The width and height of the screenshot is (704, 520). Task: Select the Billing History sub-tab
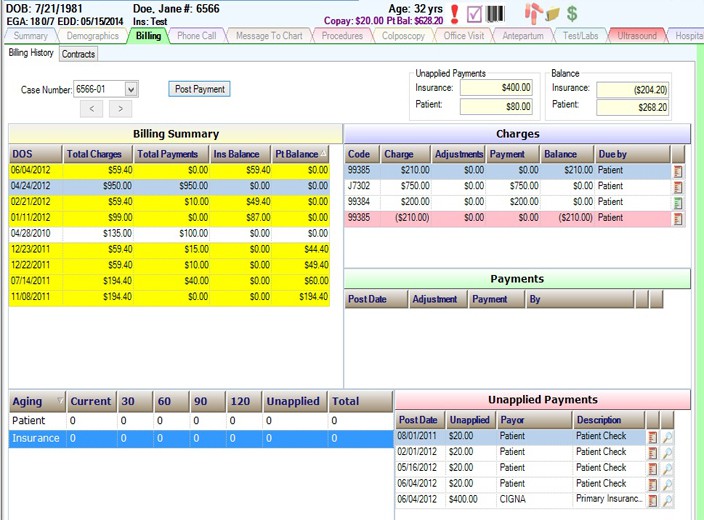point(31,53)
